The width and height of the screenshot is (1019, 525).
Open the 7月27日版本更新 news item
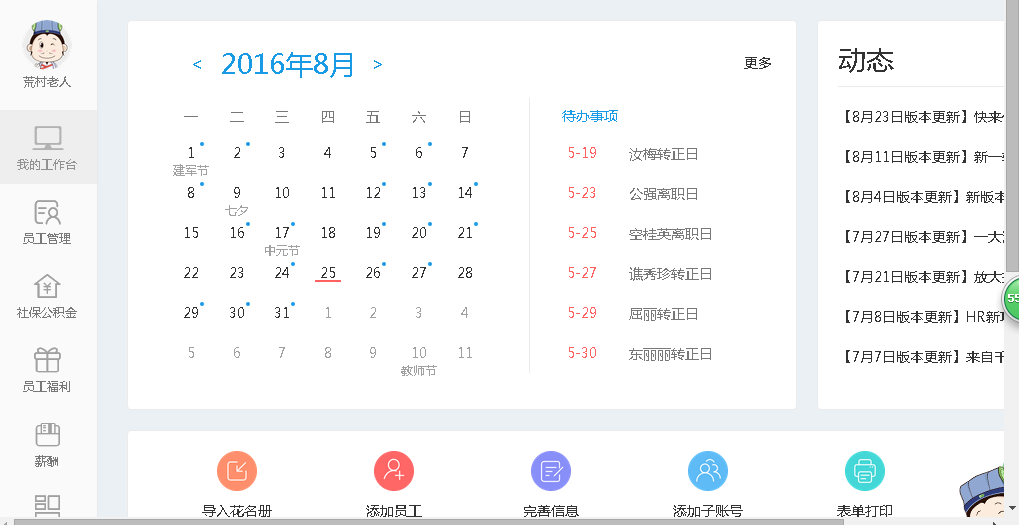[923, 237]
